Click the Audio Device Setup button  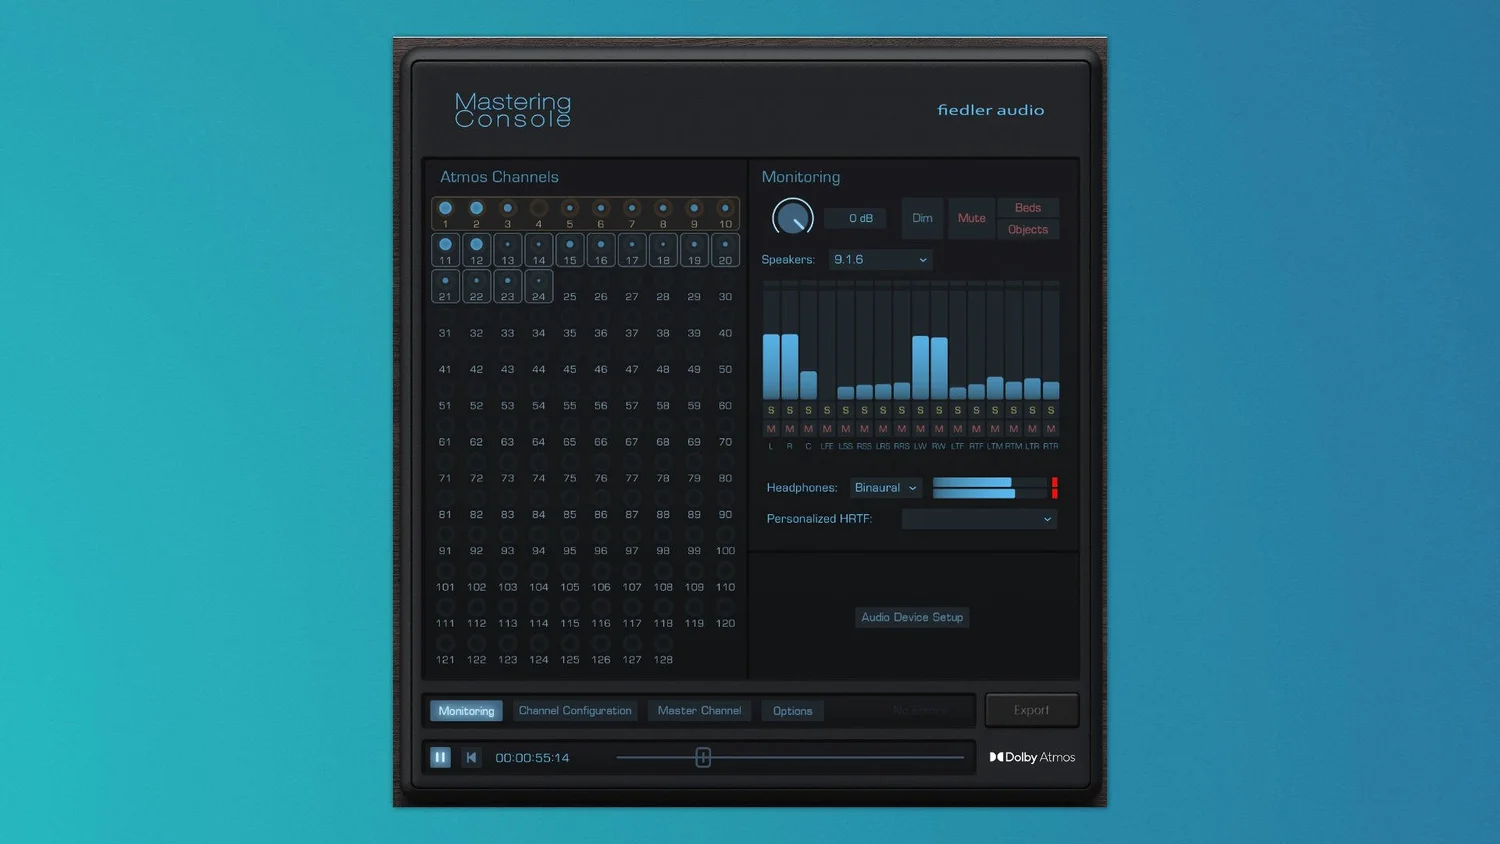point(911,617)
